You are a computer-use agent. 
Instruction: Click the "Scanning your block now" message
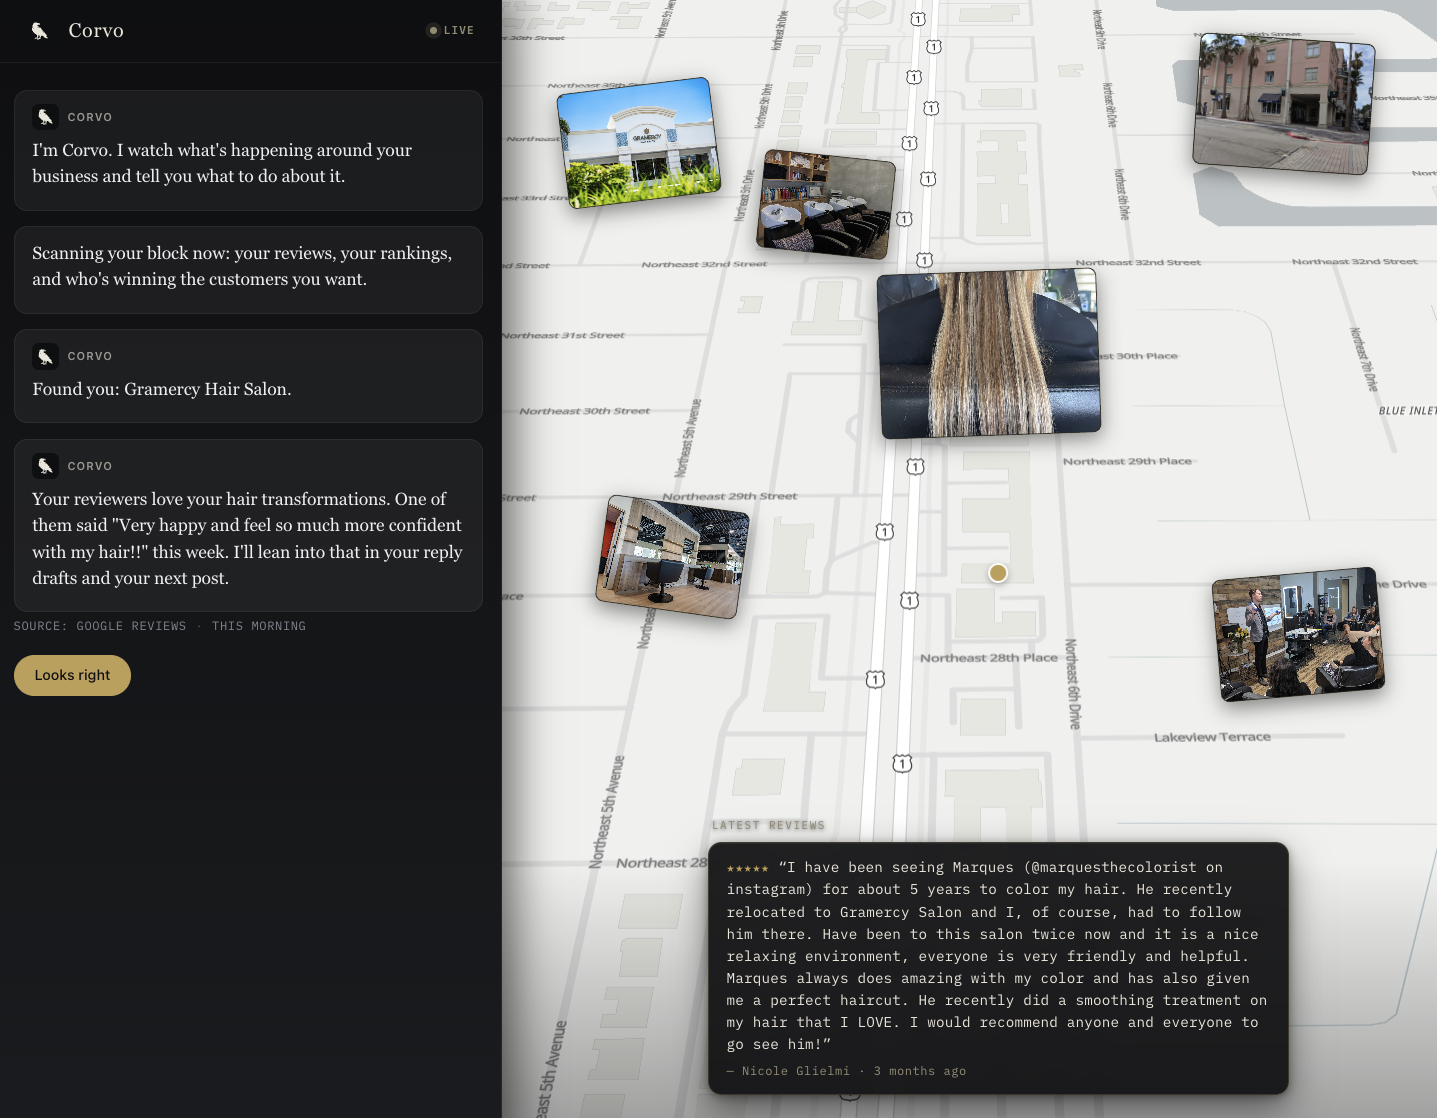pyautogui.click(x=248, y=270)
